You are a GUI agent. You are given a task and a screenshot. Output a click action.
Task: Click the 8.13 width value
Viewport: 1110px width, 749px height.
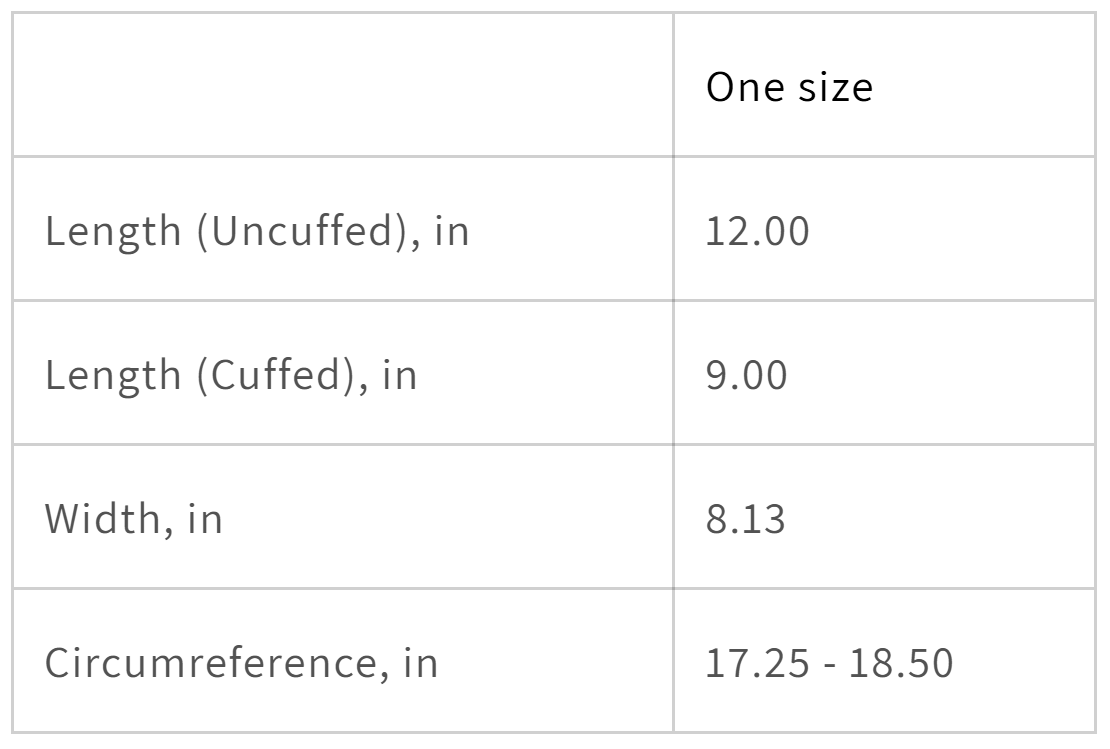[x=745, y=520]
